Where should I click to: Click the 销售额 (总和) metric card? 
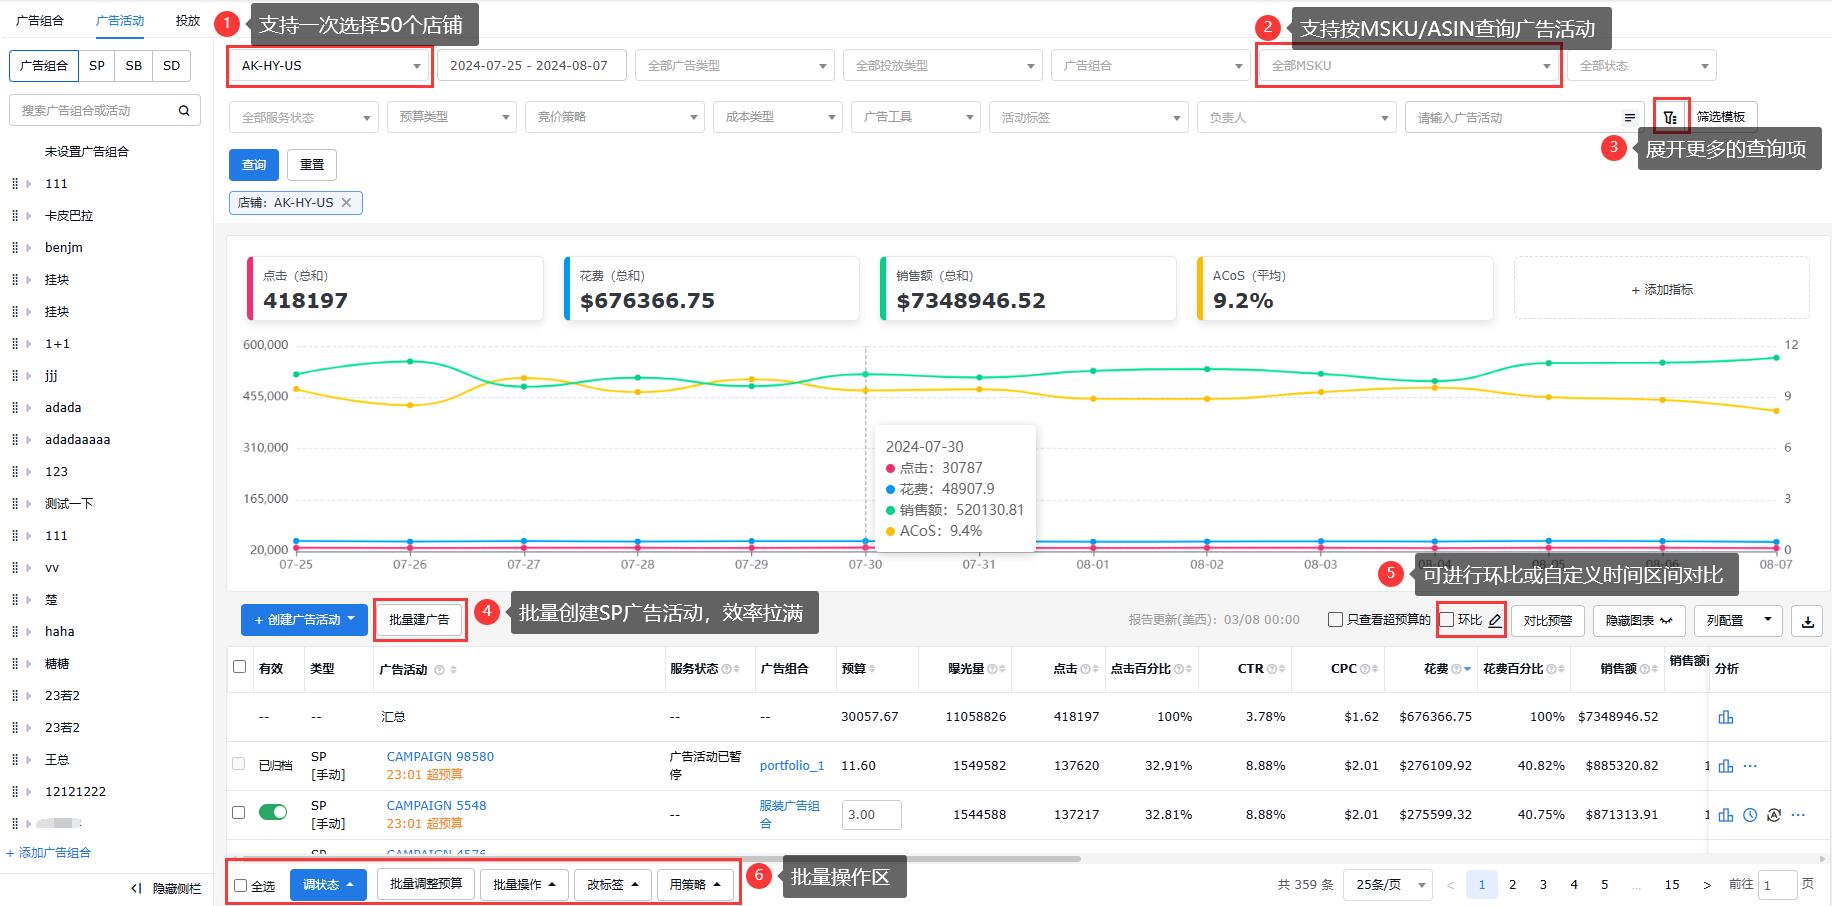pyautogui.click(x=1028, y=289)
